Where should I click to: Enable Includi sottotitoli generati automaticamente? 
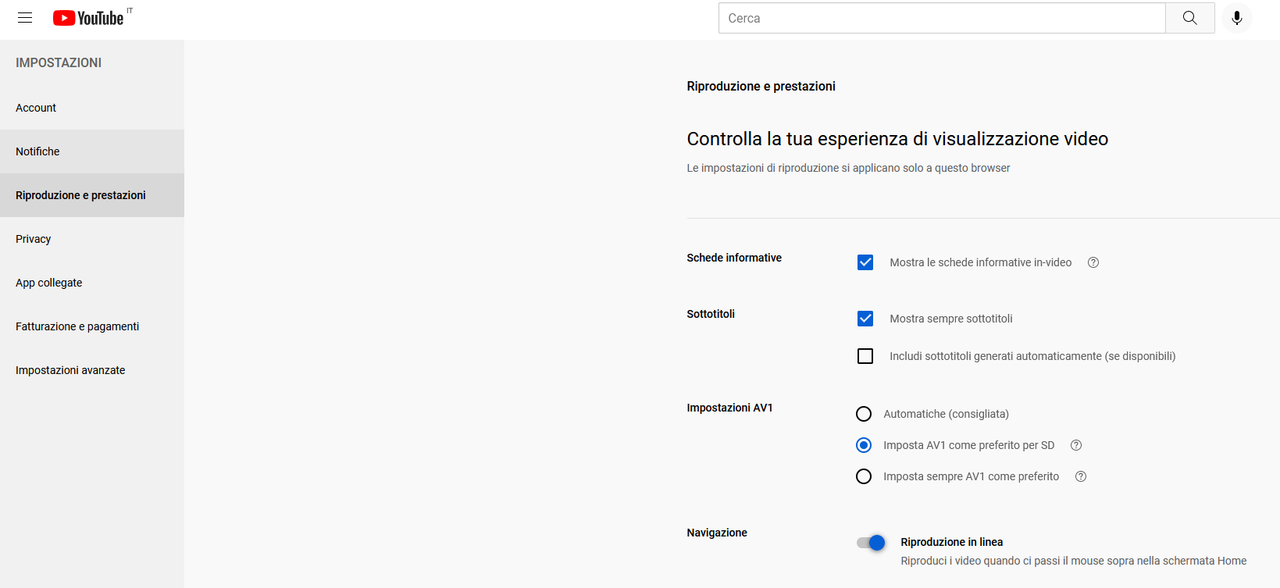[866, 356]
